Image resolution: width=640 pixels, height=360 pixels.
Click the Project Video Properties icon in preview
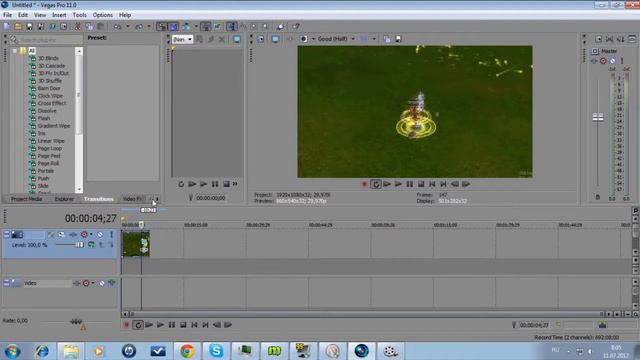(x=260, y=39)
